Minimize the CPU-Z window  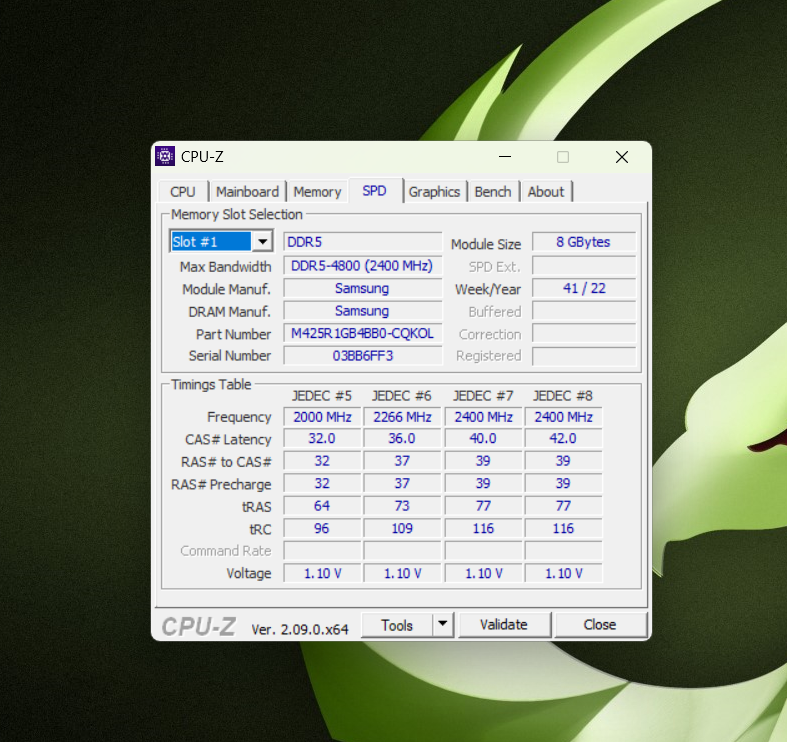(x=505, y=157)
